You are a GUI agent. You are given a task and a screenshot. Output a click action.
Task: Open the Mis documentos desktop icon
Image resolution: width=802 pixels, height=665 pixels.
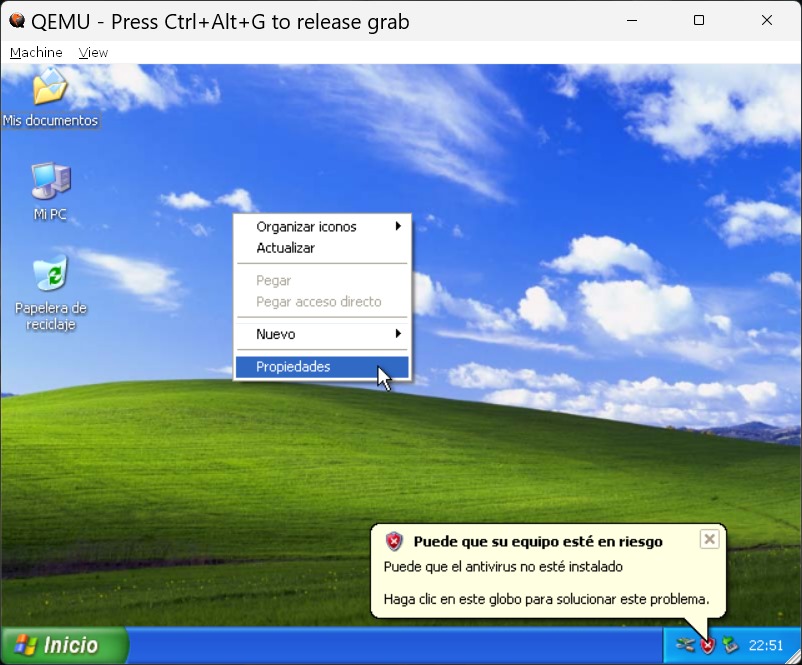(50, 97)
